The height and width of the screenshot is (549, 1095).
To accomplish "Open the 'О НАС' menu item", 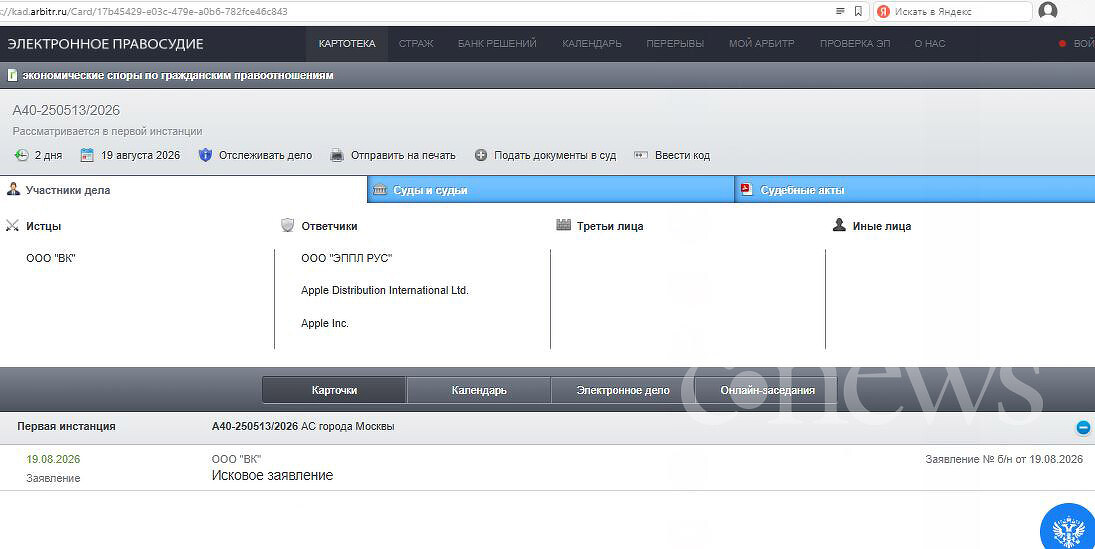I will [x=929, y=43].
